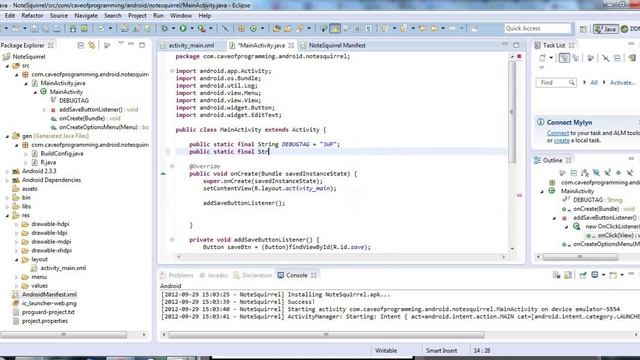Click the search magnifier in Task List Find

571,82
